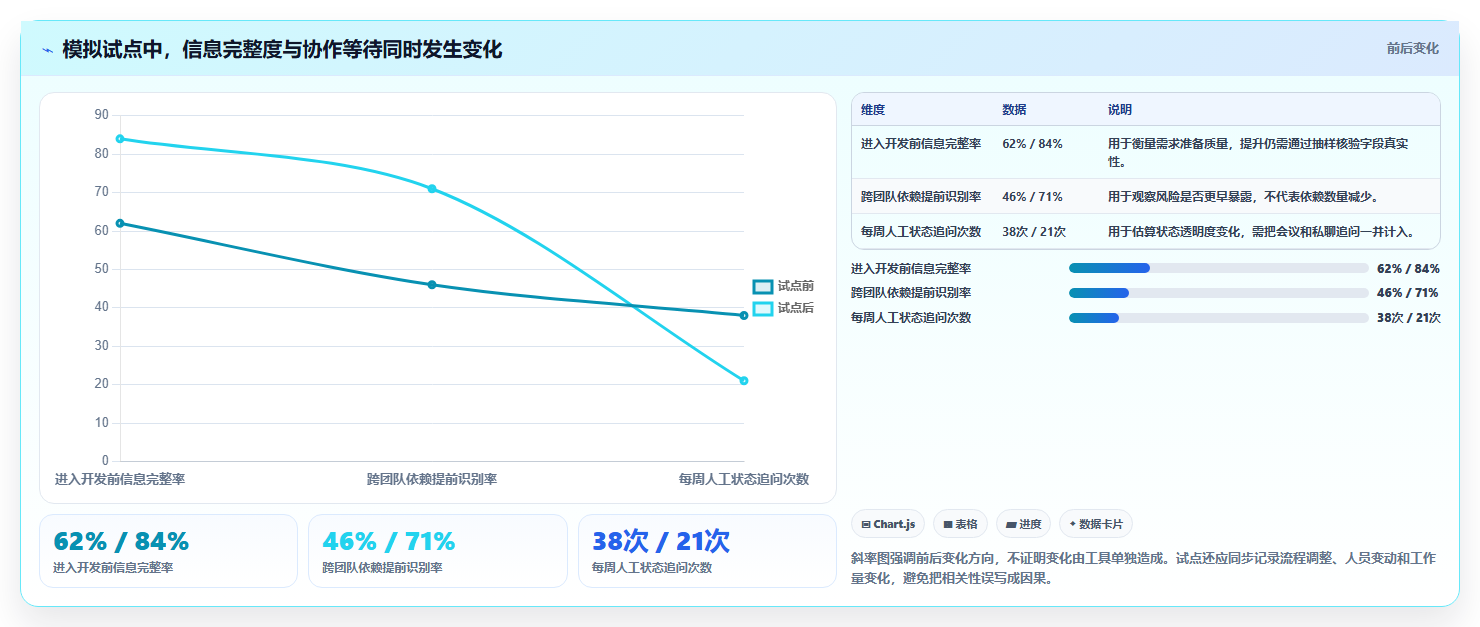
Task: Click x-axis label 每周人工状态追问次数
Action: 743,480
